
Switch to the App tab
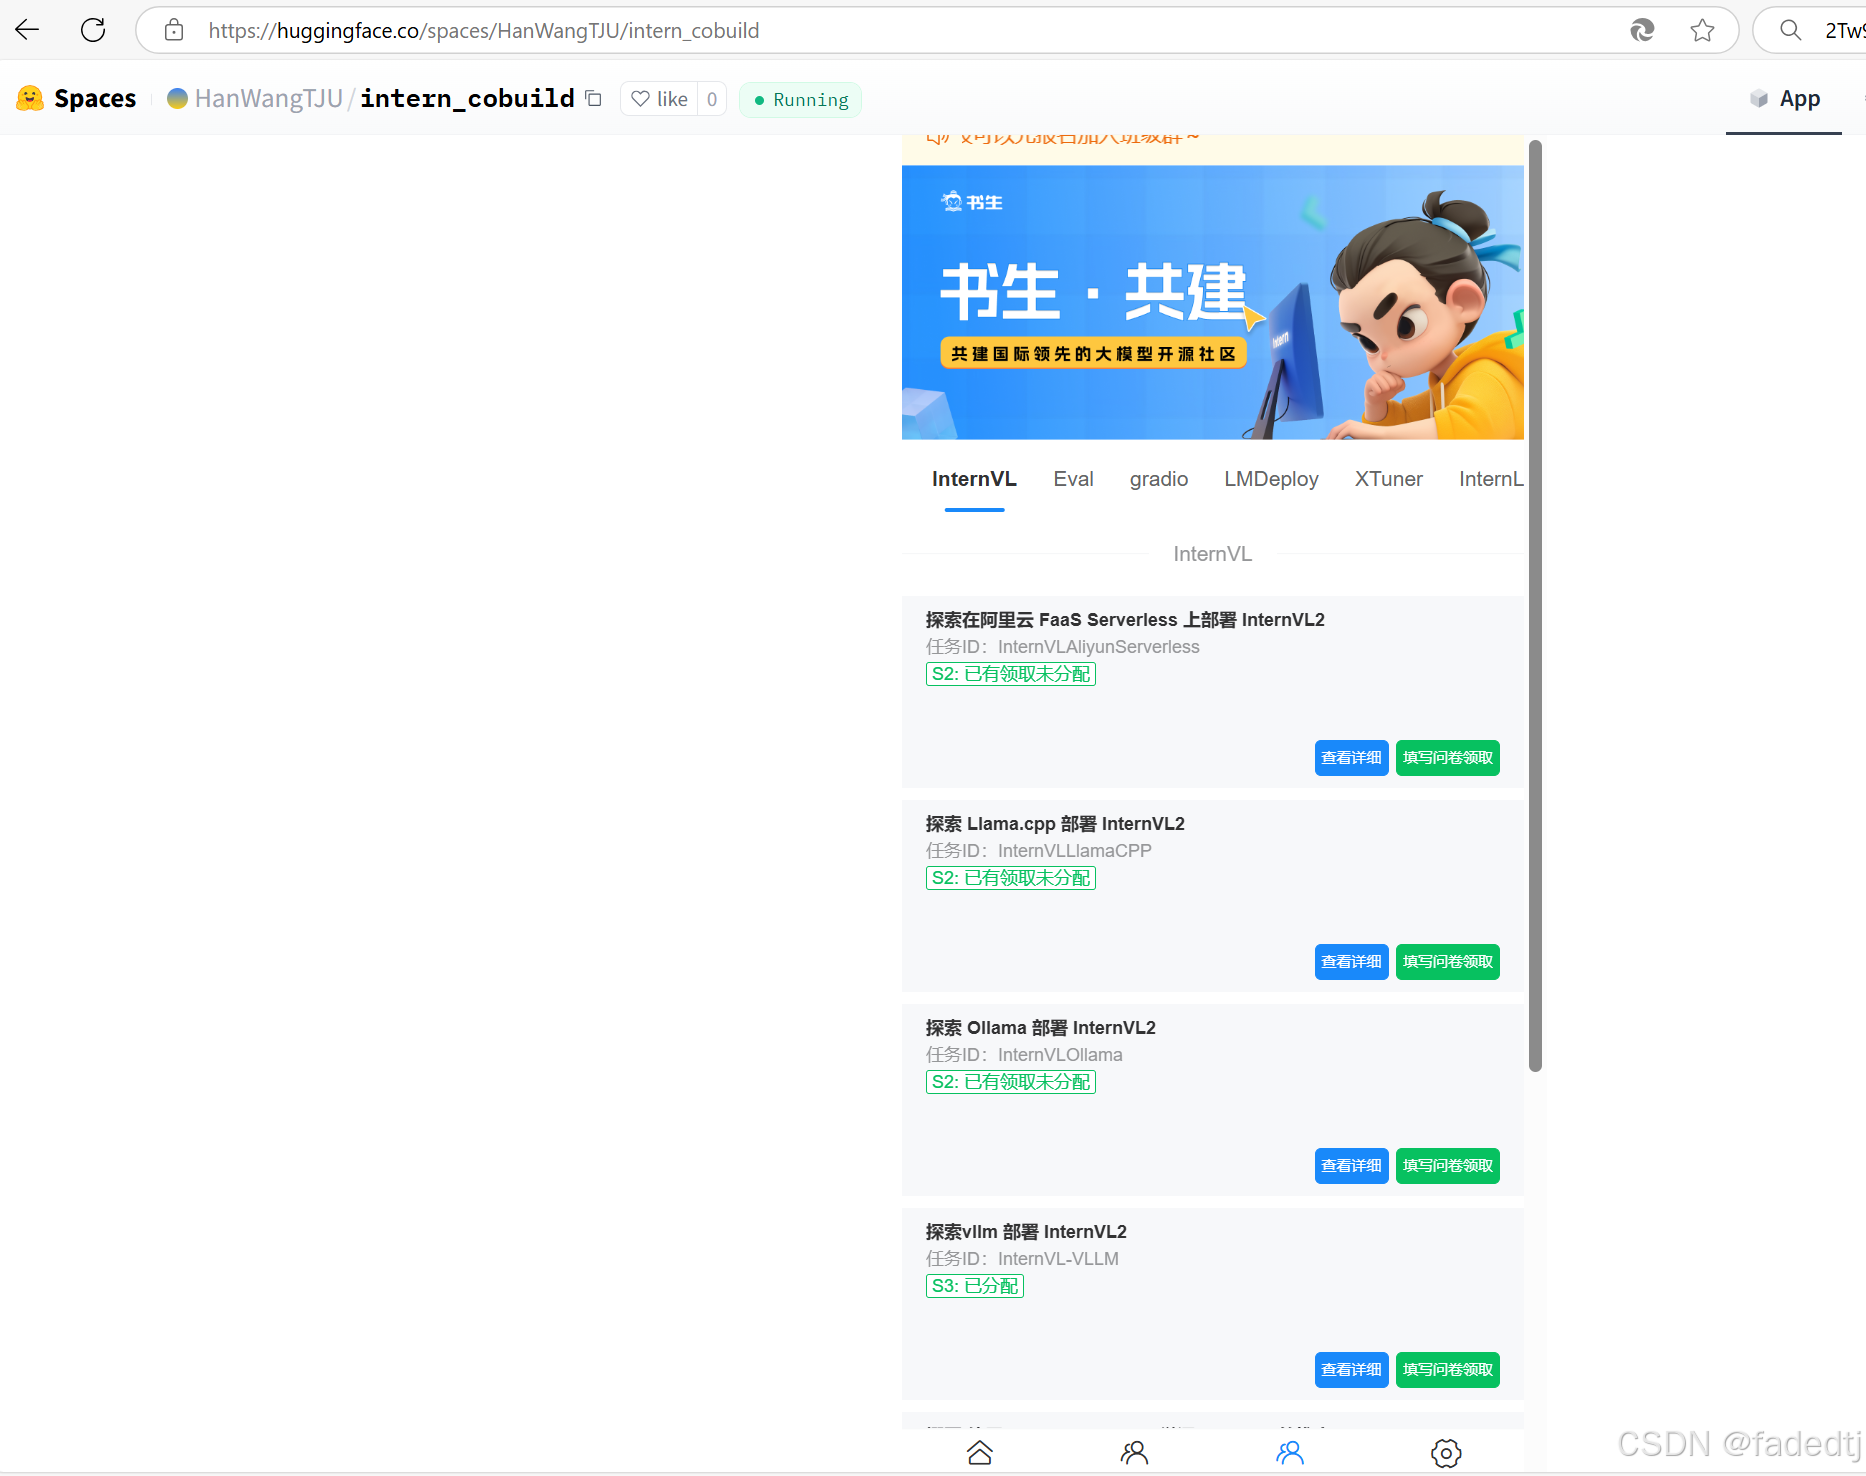pos(1784,98)
